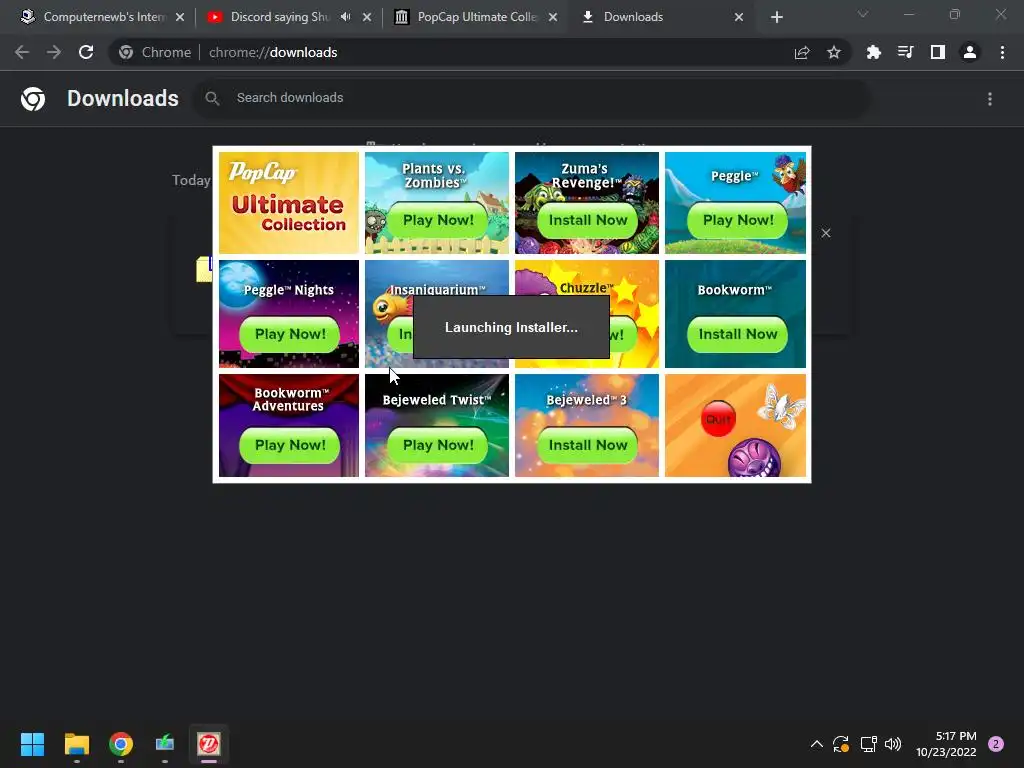Image resolution: width=1024 pixels, height=768 pixels.
Task: Switch to PopCap Ultimate Collection tab
Action: (477, 17)
